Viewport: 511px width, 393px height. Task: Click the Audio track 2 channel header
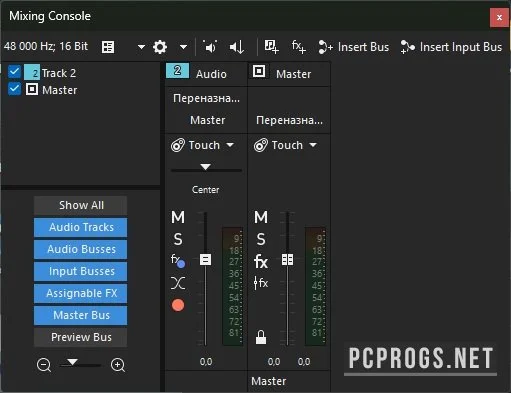click(x=206, y=74)
